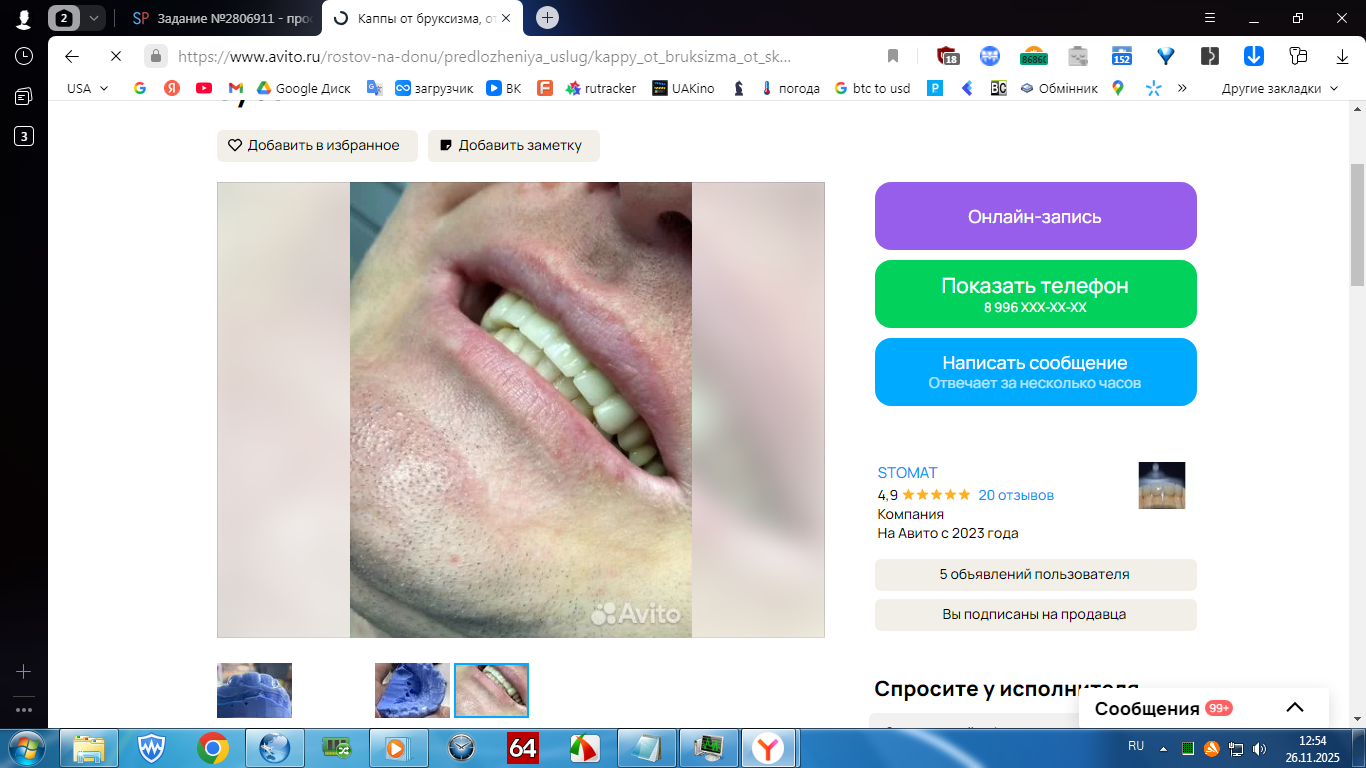1366x768 pixels.
Task: Click the Онлайн-запись button
Action: click(x=1035, y=216)
